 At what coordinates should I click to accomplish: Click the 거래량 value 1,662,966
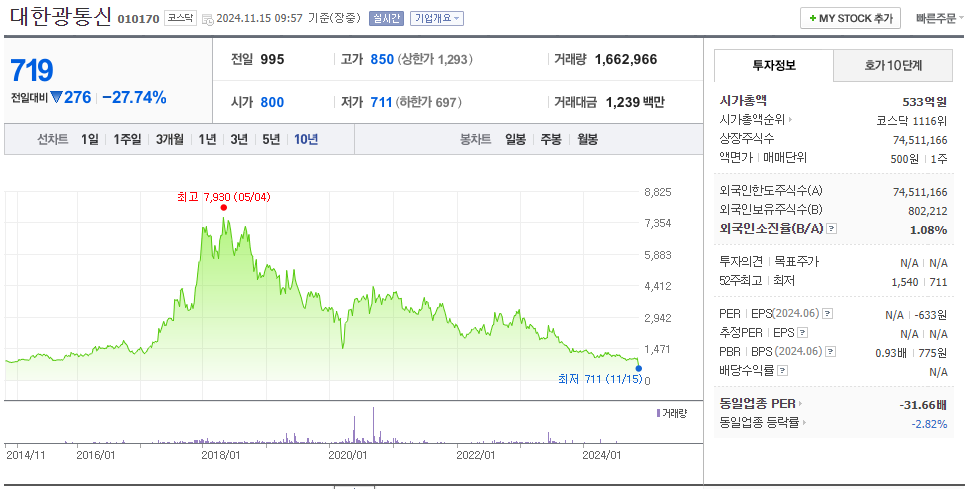point(626,59)
